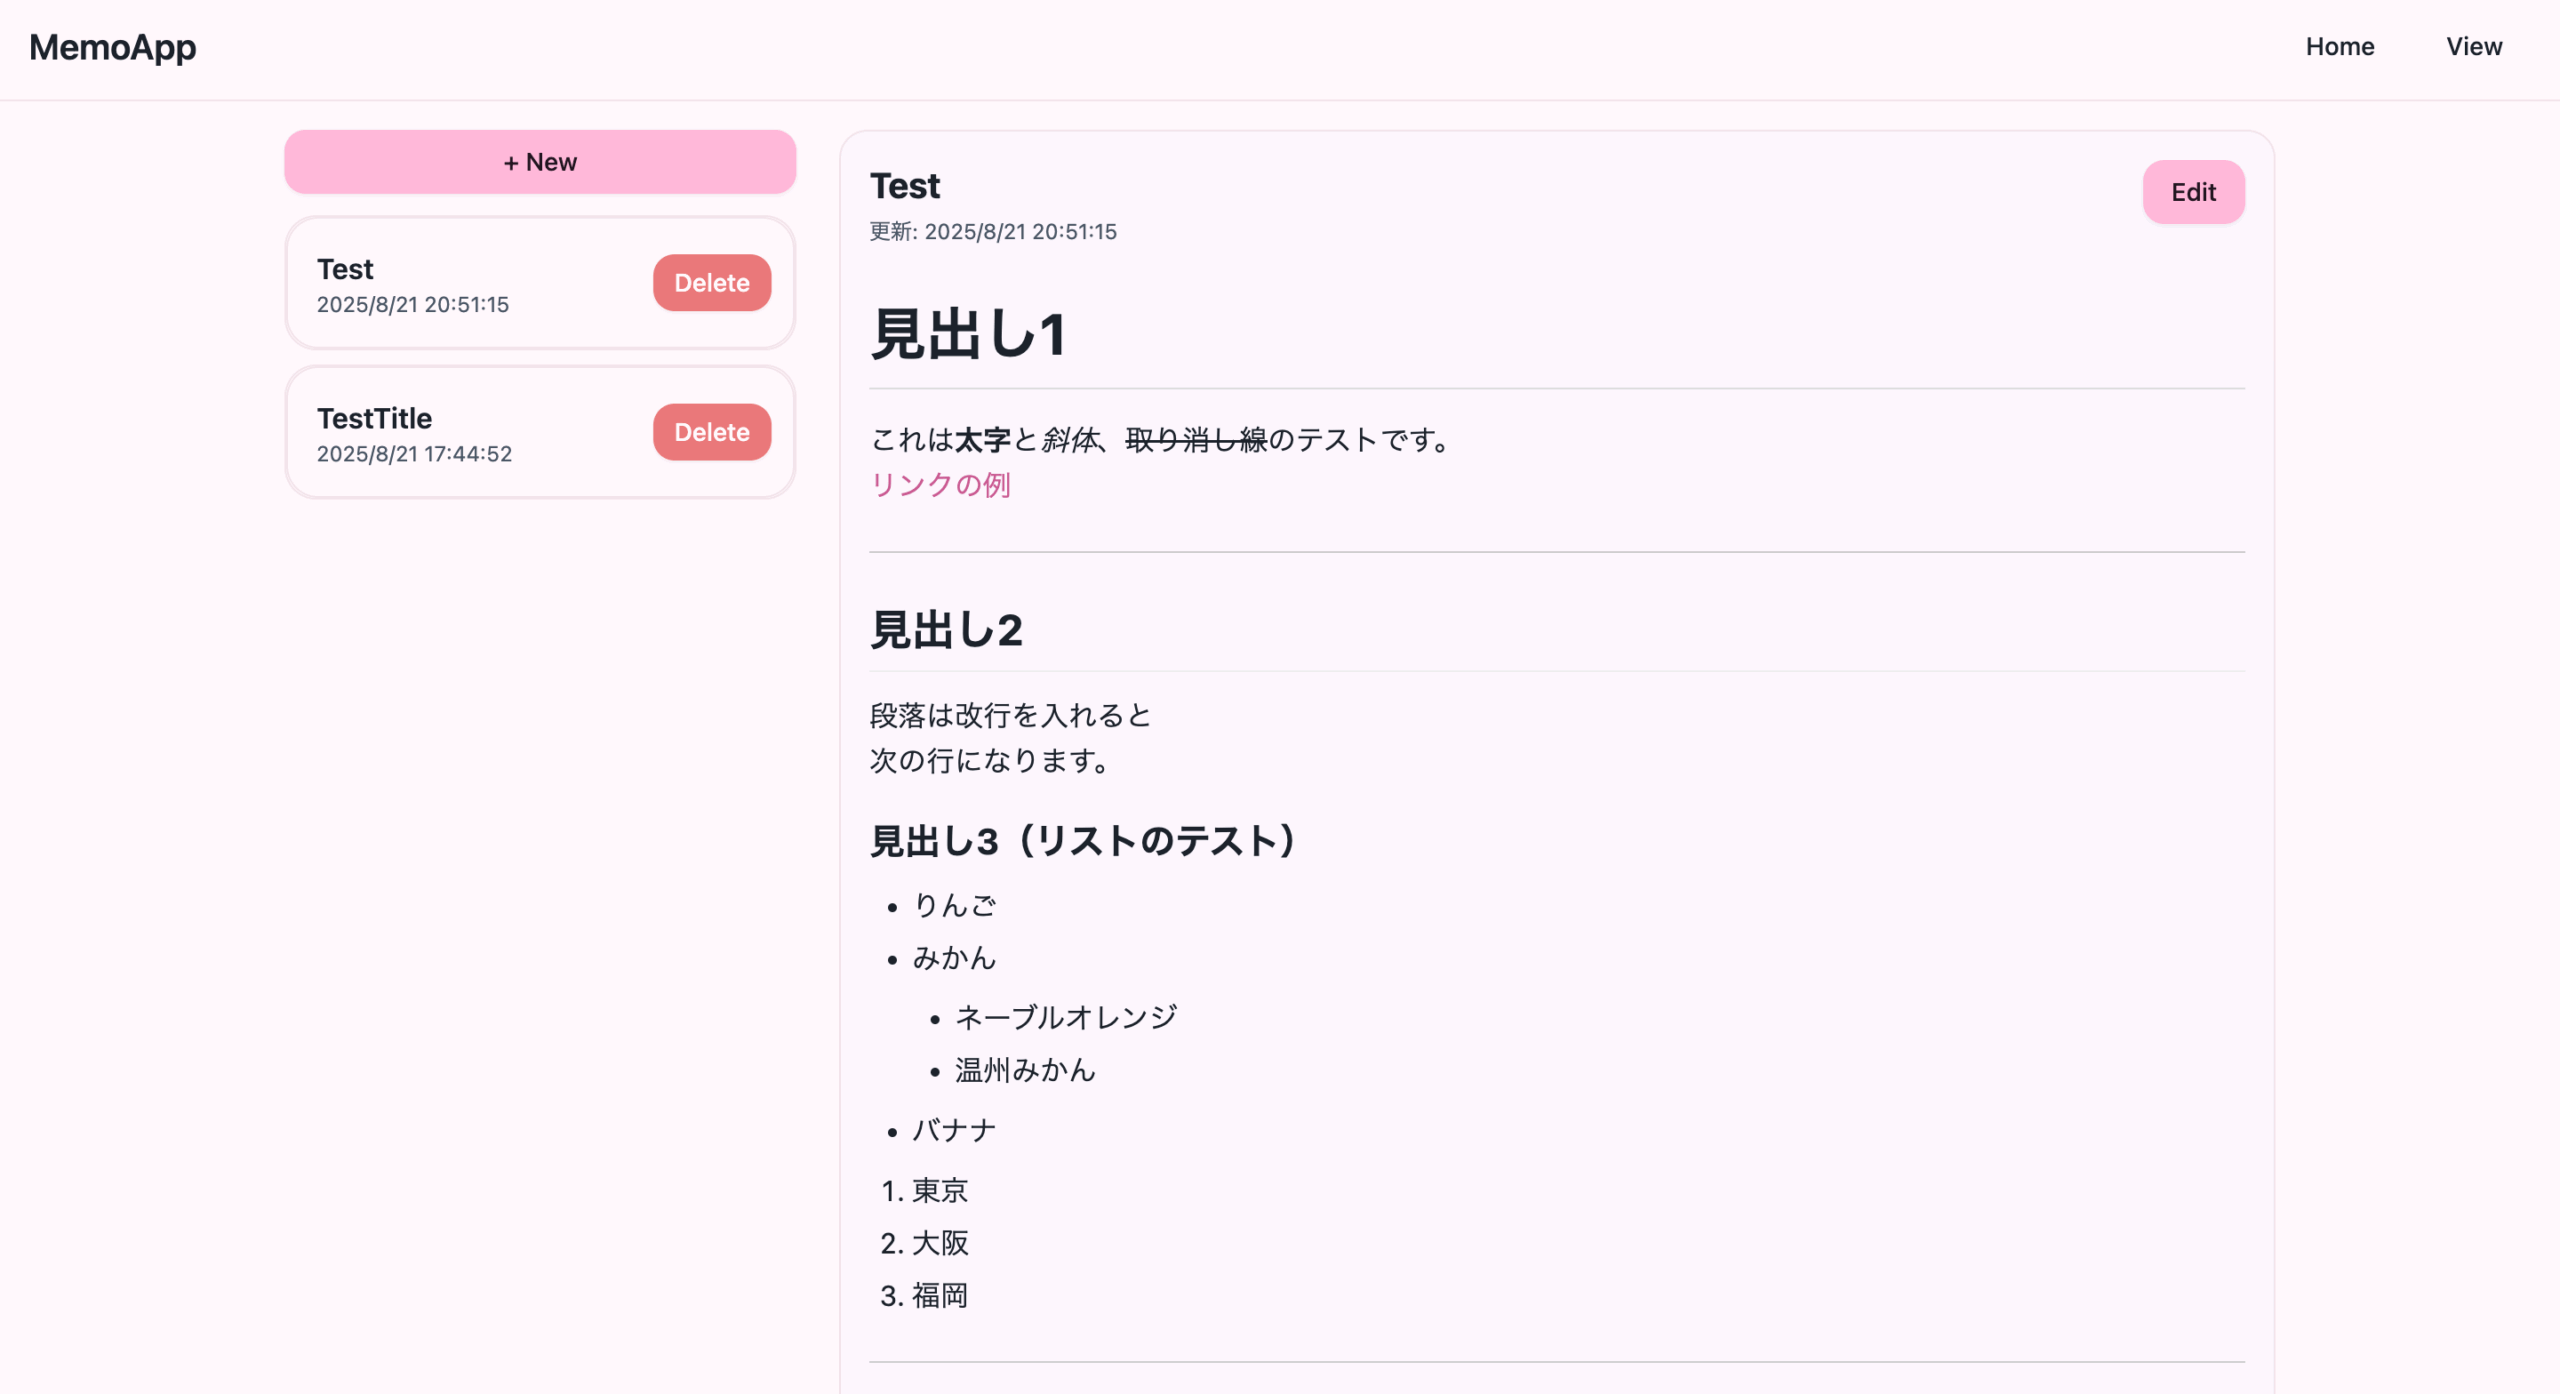Open the View navigation item
The image size is (2560, 1394).
(x=2474, y=46)
